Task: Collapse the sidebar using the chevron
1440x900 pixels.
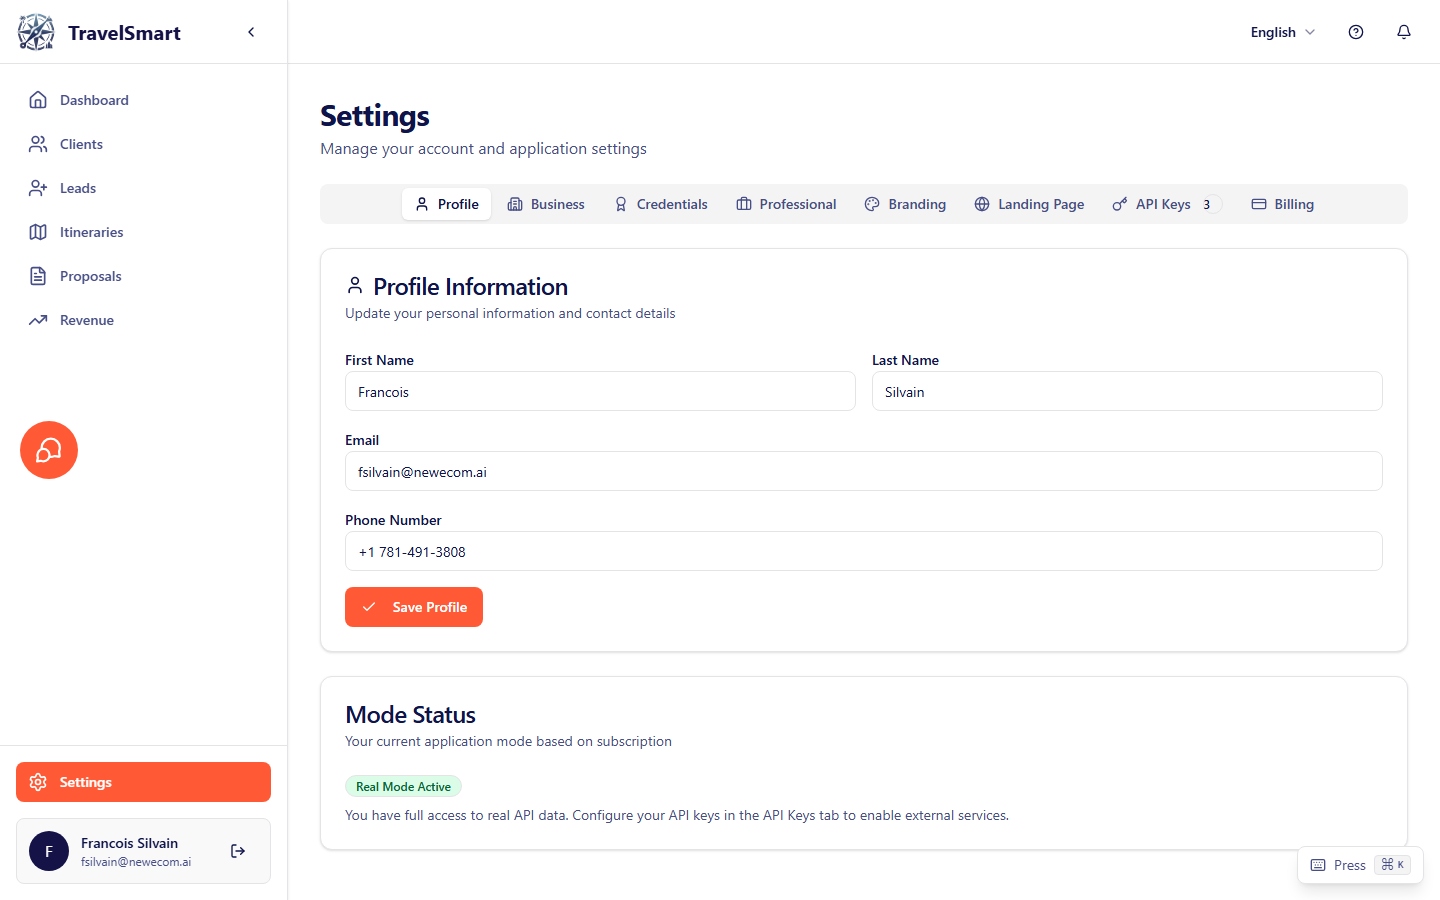Action: coord(251,31)
